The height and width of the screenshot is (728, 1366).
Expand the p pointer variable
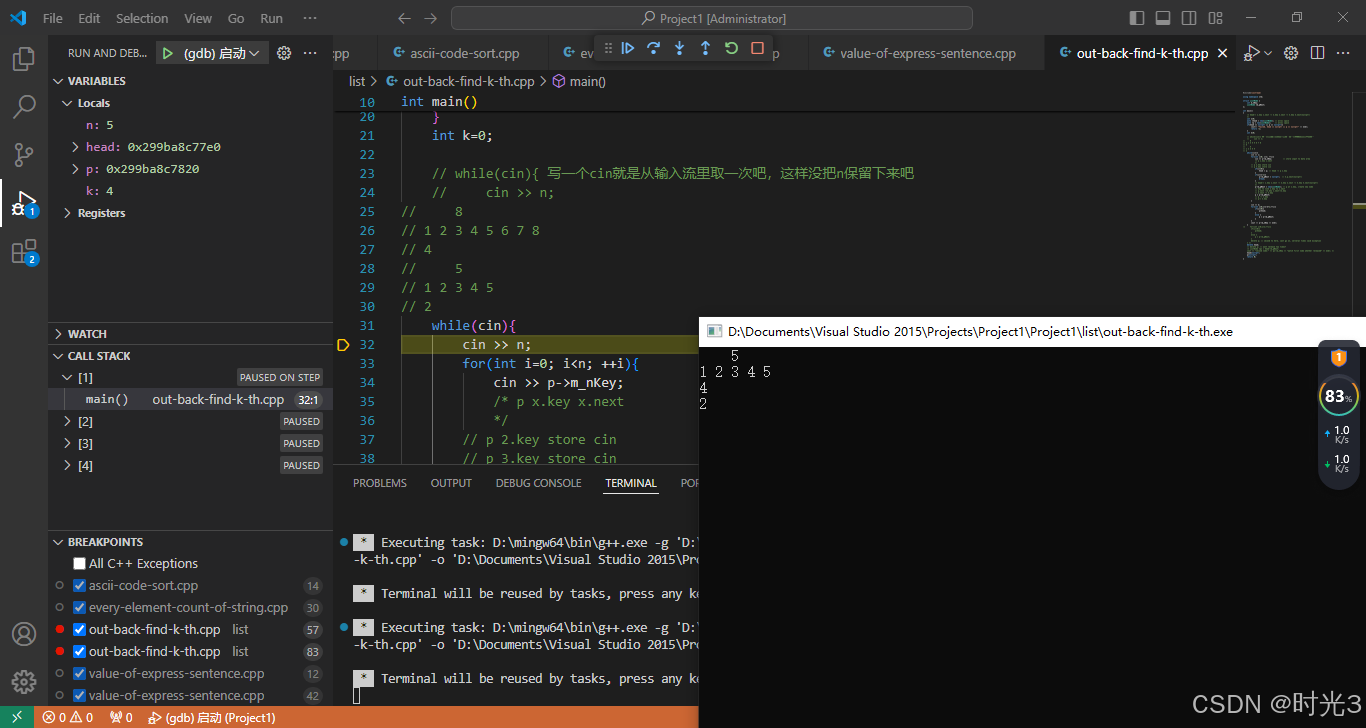click(76, 169)
